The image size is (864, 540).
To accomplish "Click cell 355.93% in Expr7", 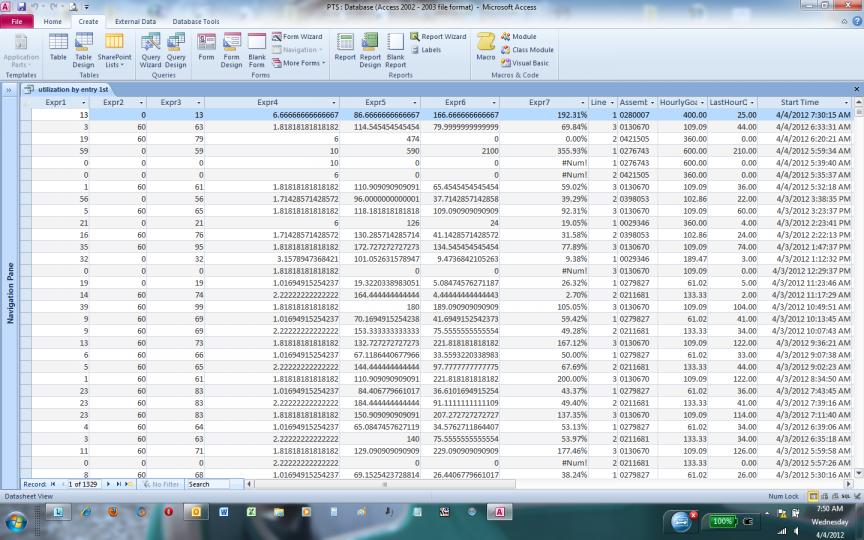I will [544, 151].
